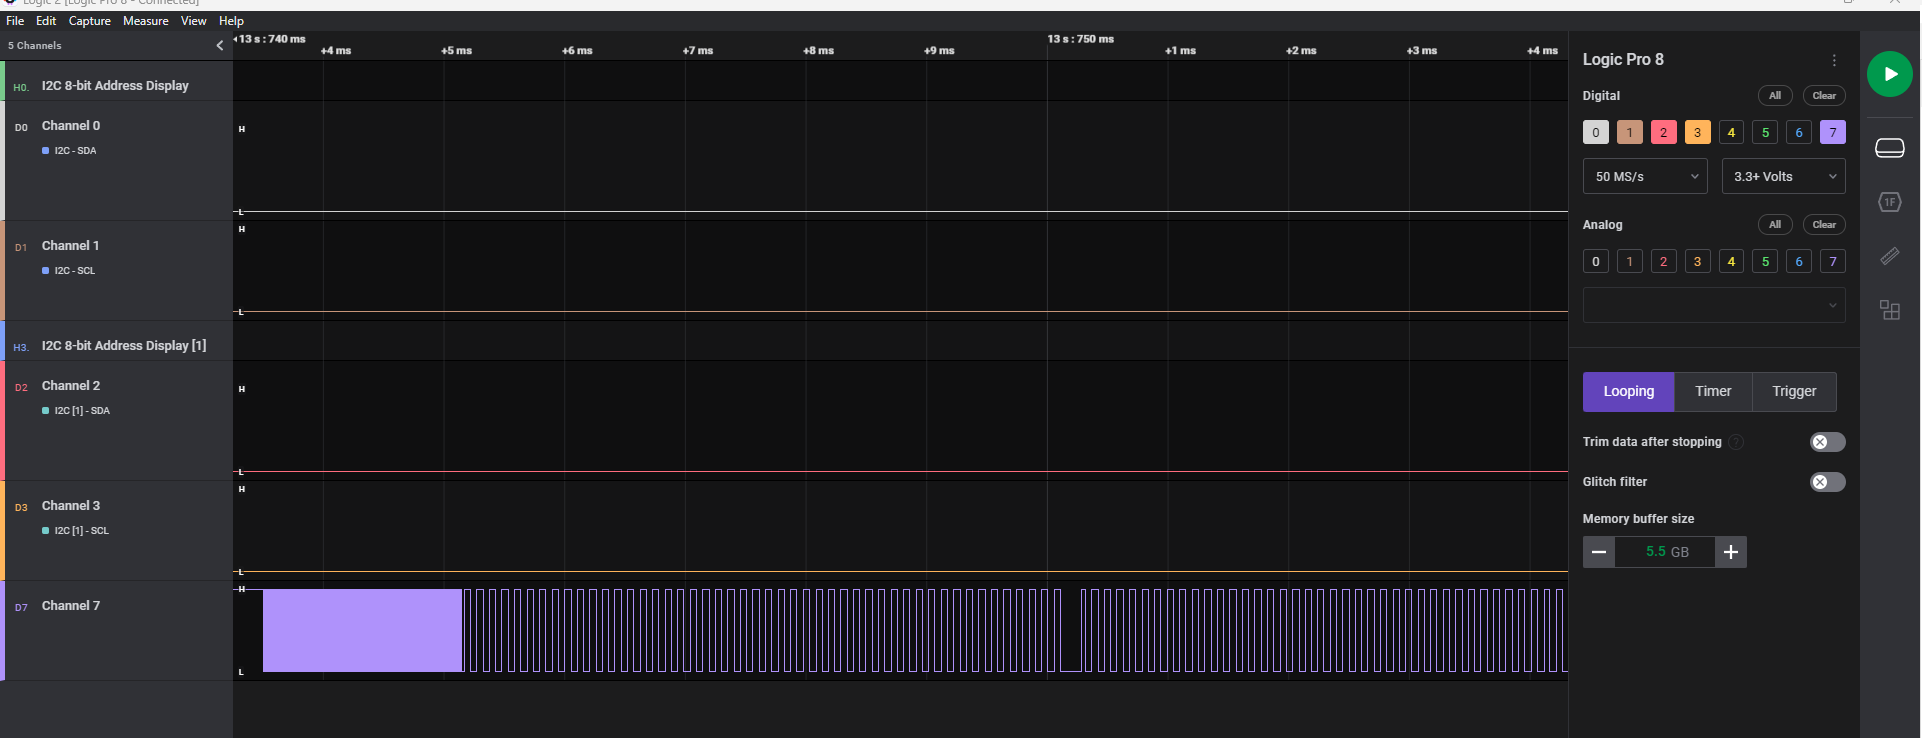Show help for Trim data after stopping
The width and height of the screenshot is (1922, 738).
[x=1736, y=442]
